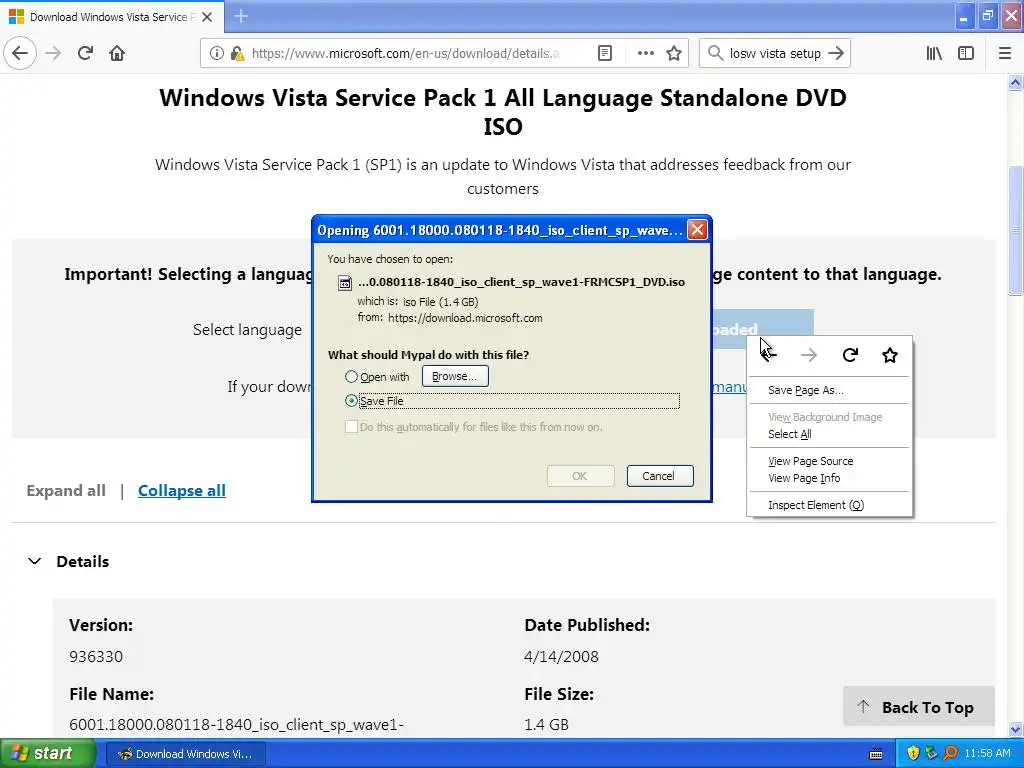
Task: Close the Opening file dialog with X
Action: tap(697, 229)
